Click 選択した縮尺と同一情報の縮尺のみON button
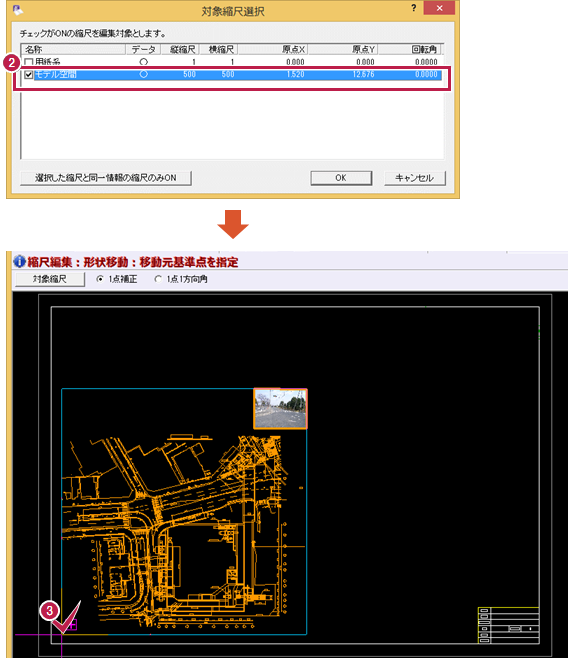The height and width of the screenshot is (658, 568). point(106,178)
